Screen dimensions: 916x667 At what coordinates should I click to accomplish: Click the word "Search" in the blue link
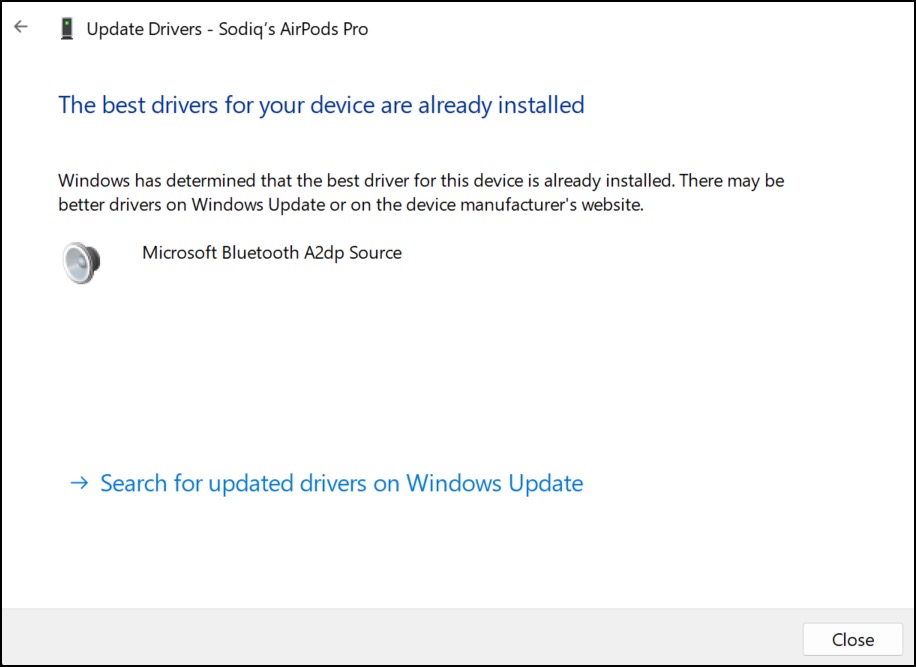click(x=133, y=484)
